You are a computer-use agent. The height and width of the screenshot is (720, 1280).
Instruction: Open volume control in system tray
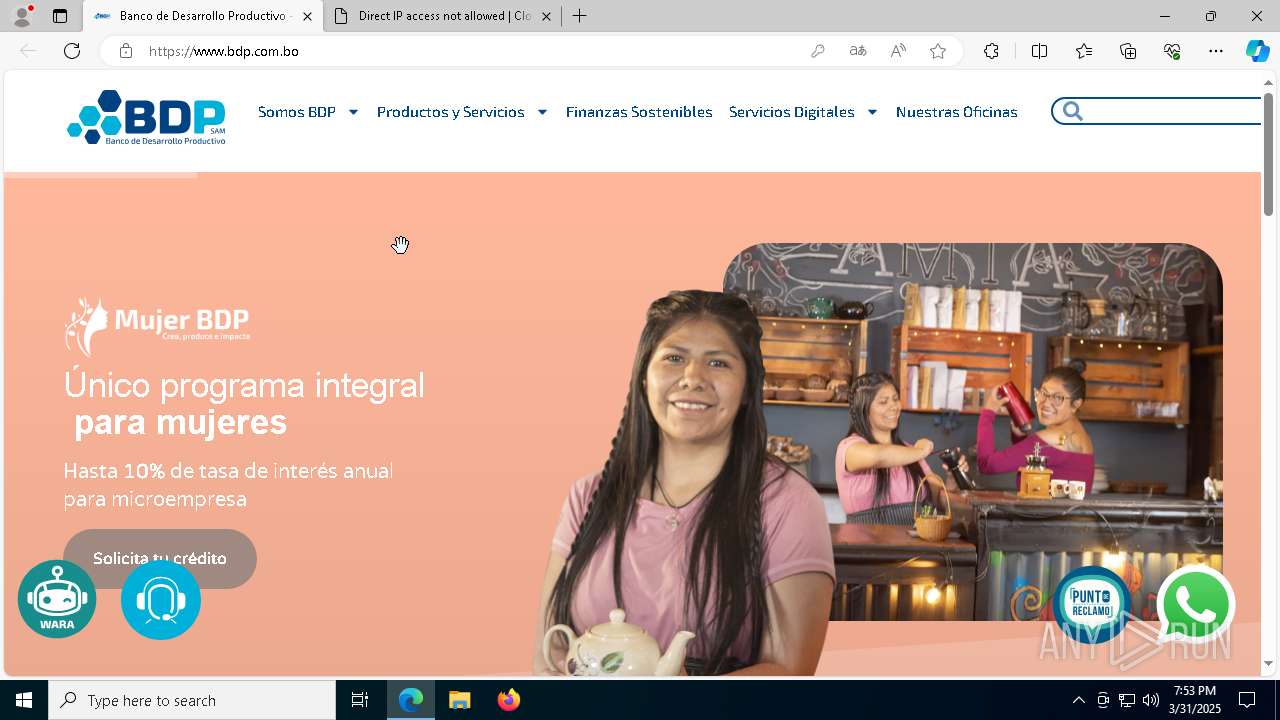(x=1151, y=700)
